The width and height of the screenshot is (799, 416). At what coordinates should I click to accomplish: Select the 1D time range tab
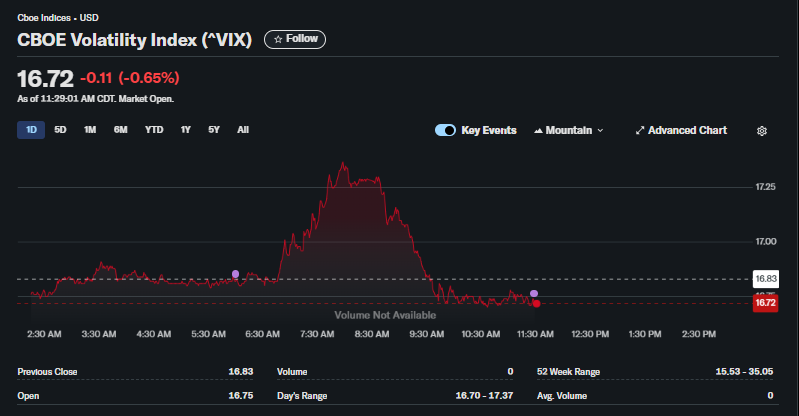31,130
